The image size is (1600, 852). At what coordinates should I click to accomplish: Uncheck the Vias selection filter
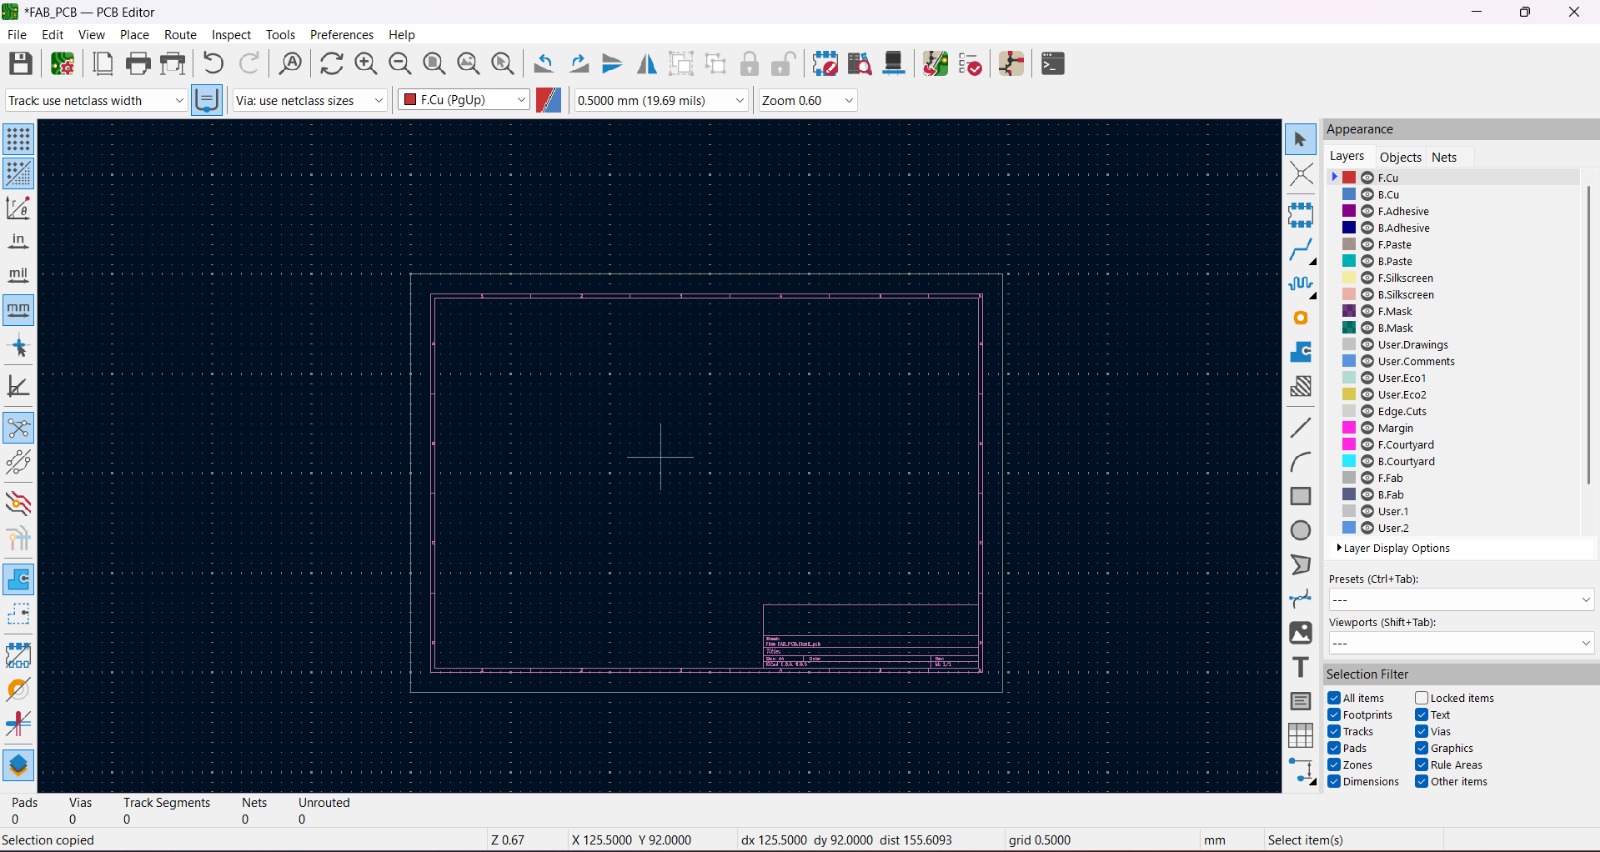click(x=1421, y=732)
